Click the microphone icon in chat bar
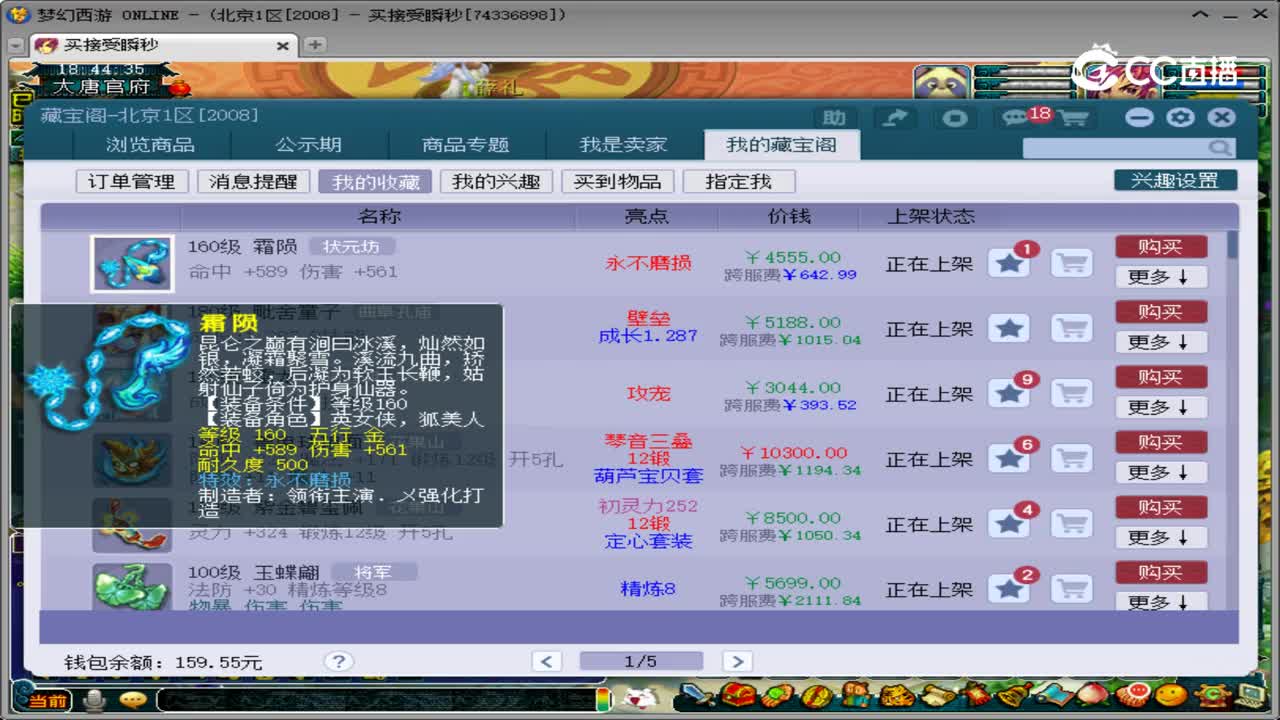This screenshot has height=720, width=1280. coord(96,700)
